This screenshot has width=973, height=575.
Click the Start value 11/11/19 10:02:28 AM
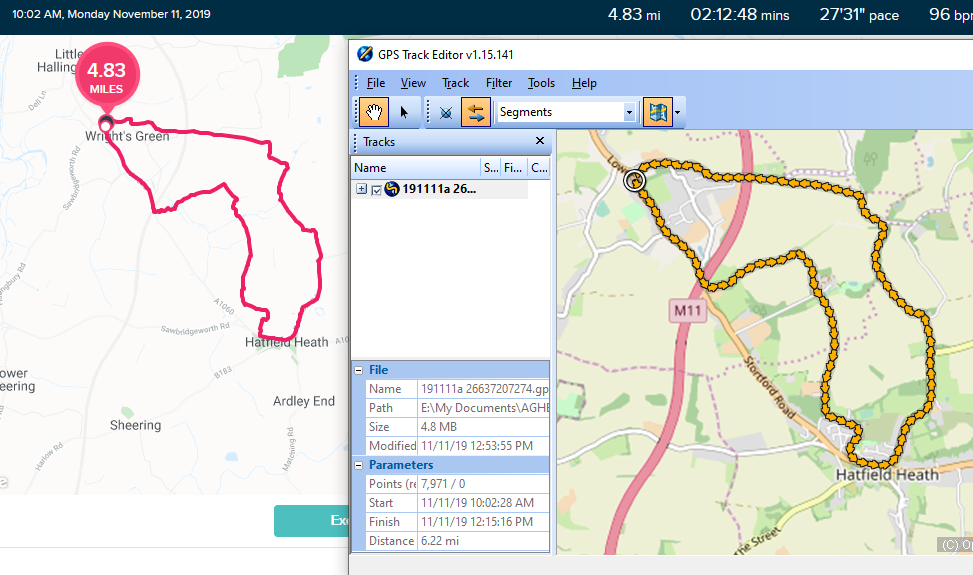tap(484, 503)
